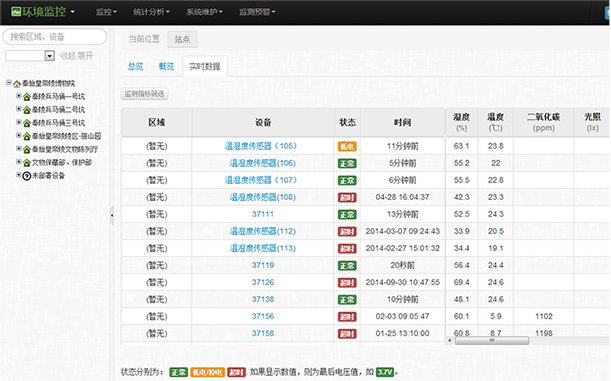The height and width of the screenshot is (381, 611).
Task: Open device link 37158
Action: 263,333
